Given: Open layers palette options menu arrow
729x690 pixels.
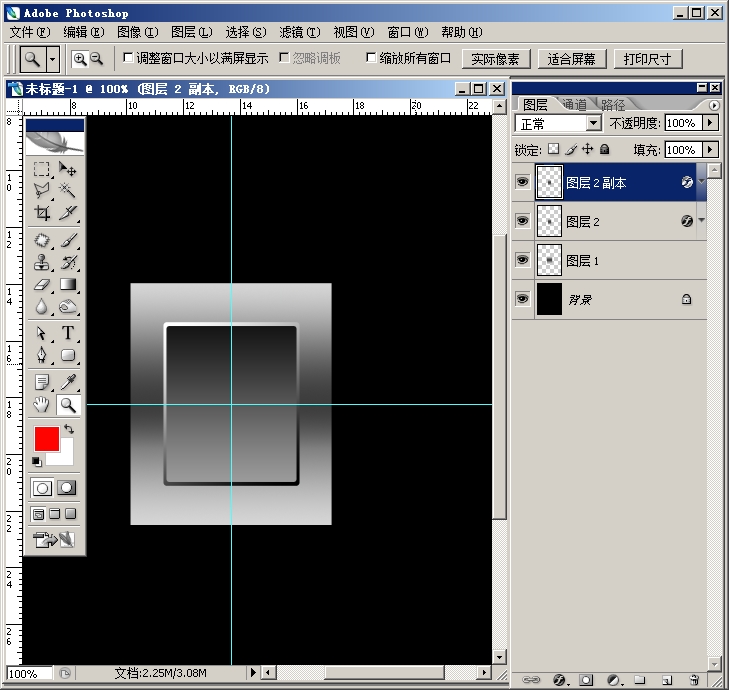Looking at the screenshot, I should [x=714, y=106].
